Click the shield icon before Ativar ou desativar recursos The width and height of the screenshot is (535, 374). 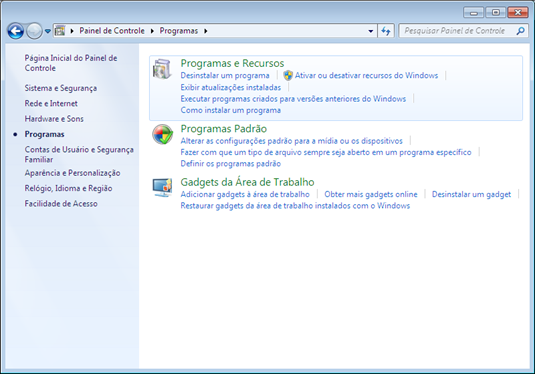pyautogui.click(x=288, y=75)
